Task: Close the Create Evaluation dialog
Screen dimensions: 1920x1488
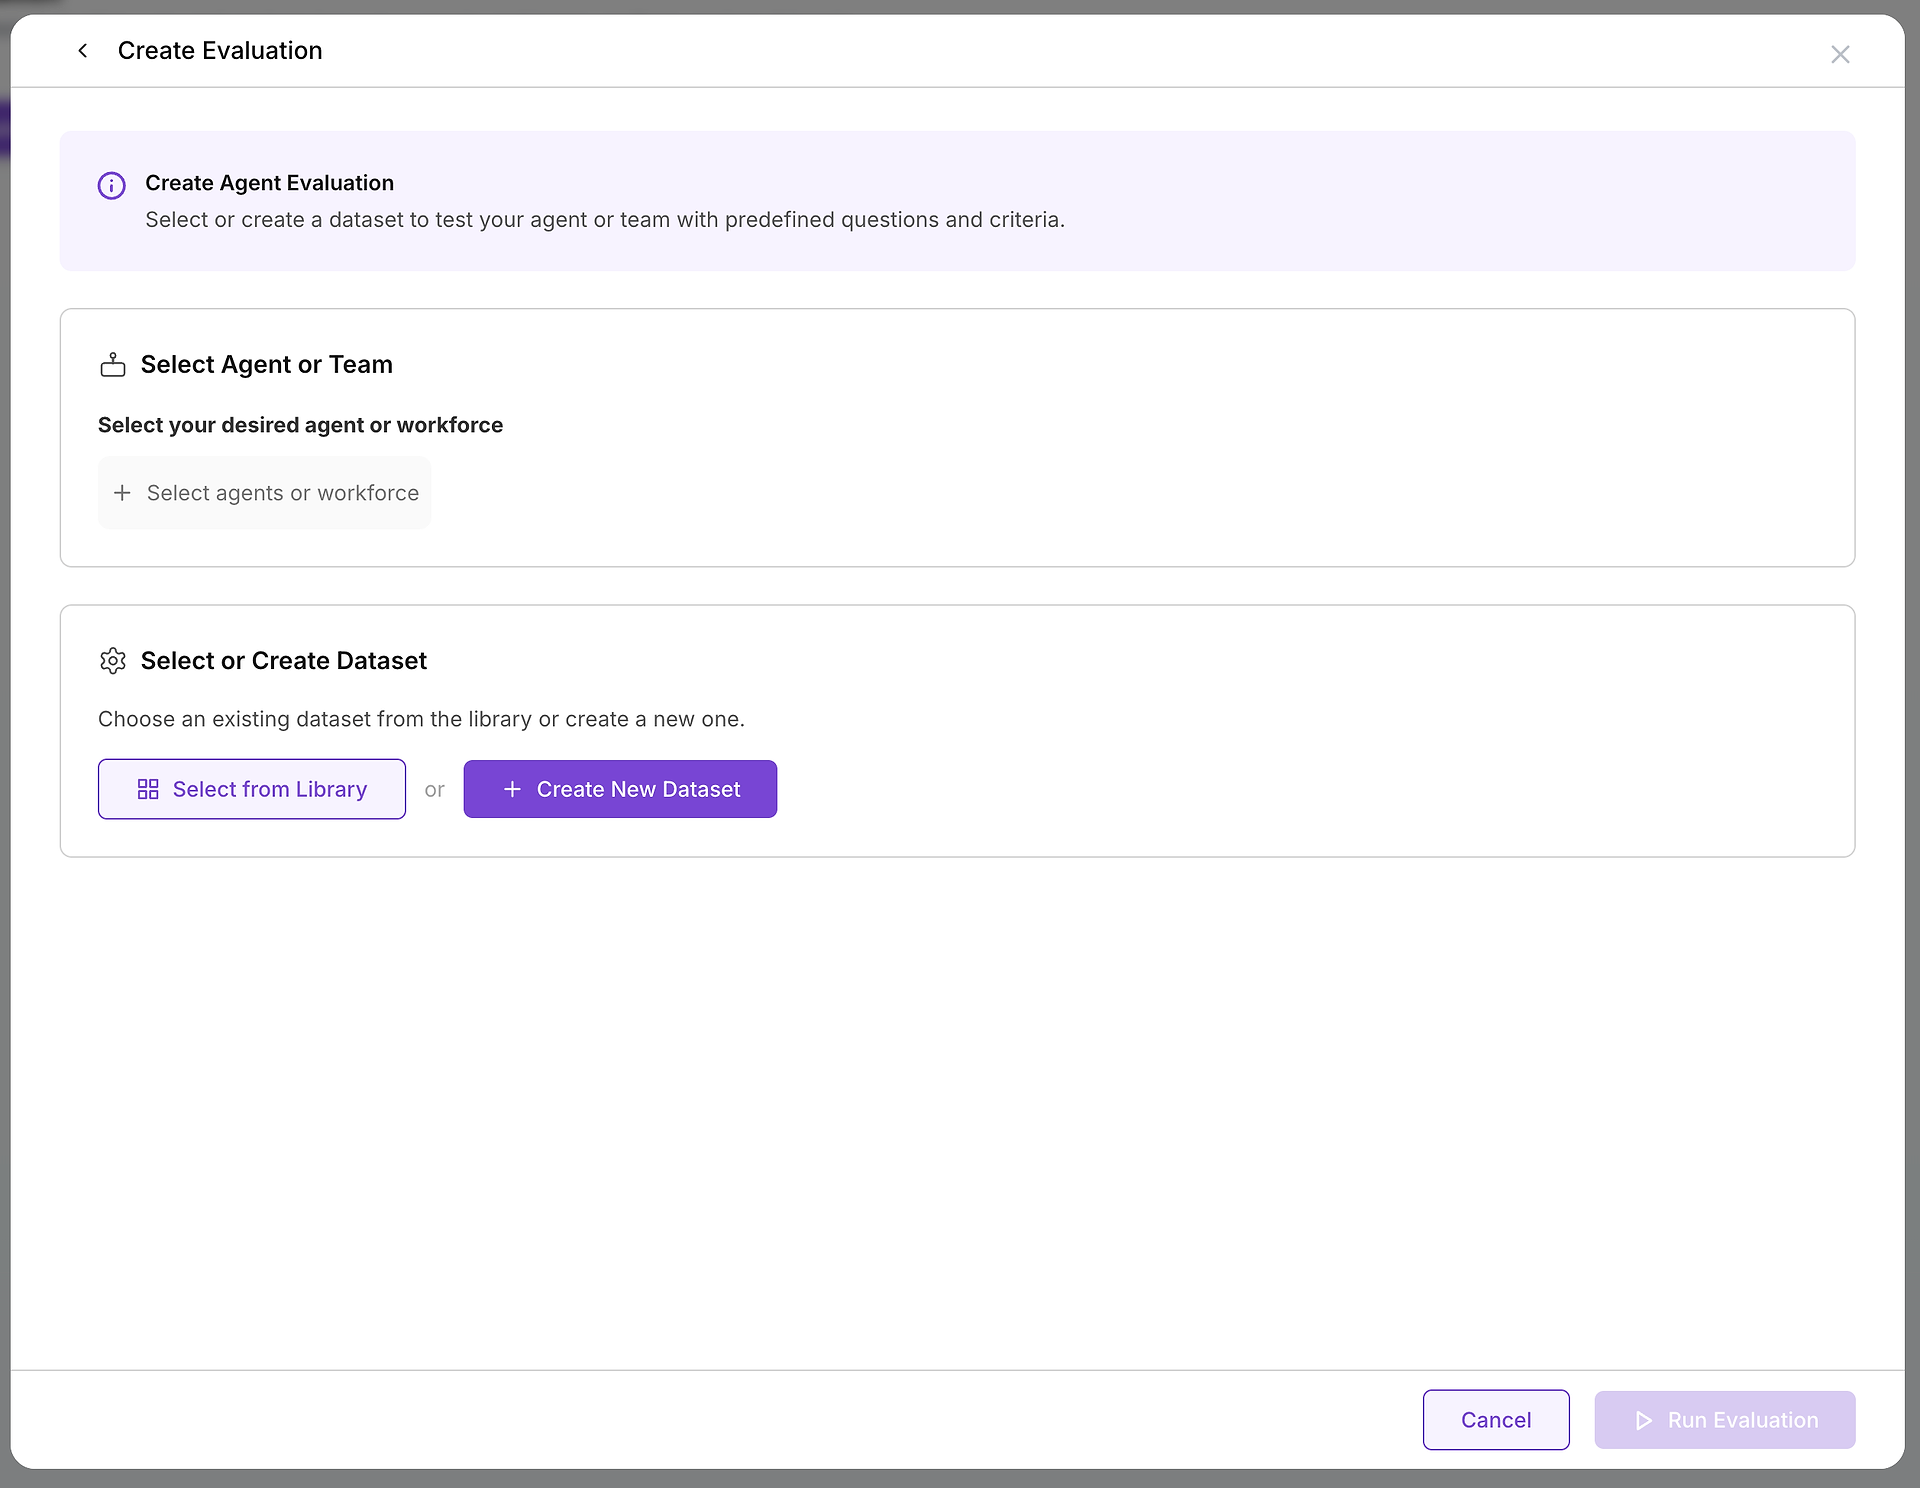Action: [1840, 55]
